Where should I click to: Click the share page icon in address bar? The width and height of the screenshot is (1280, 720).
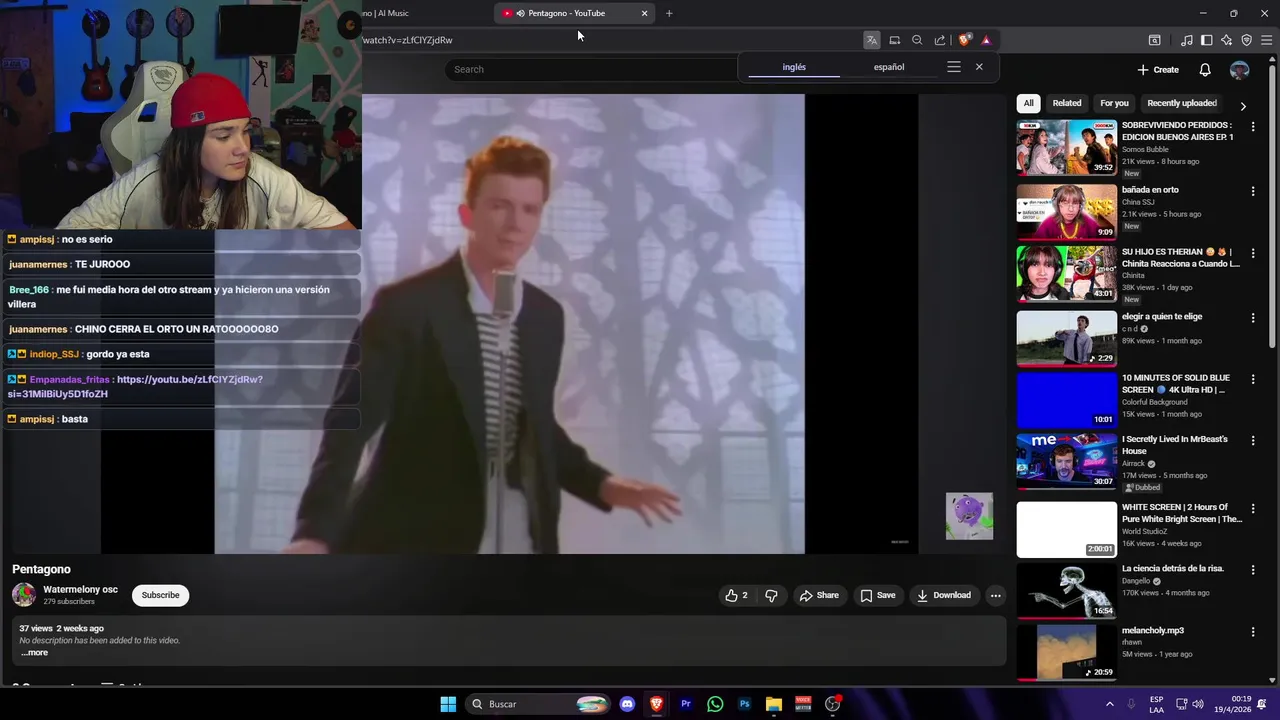[940, 40]
